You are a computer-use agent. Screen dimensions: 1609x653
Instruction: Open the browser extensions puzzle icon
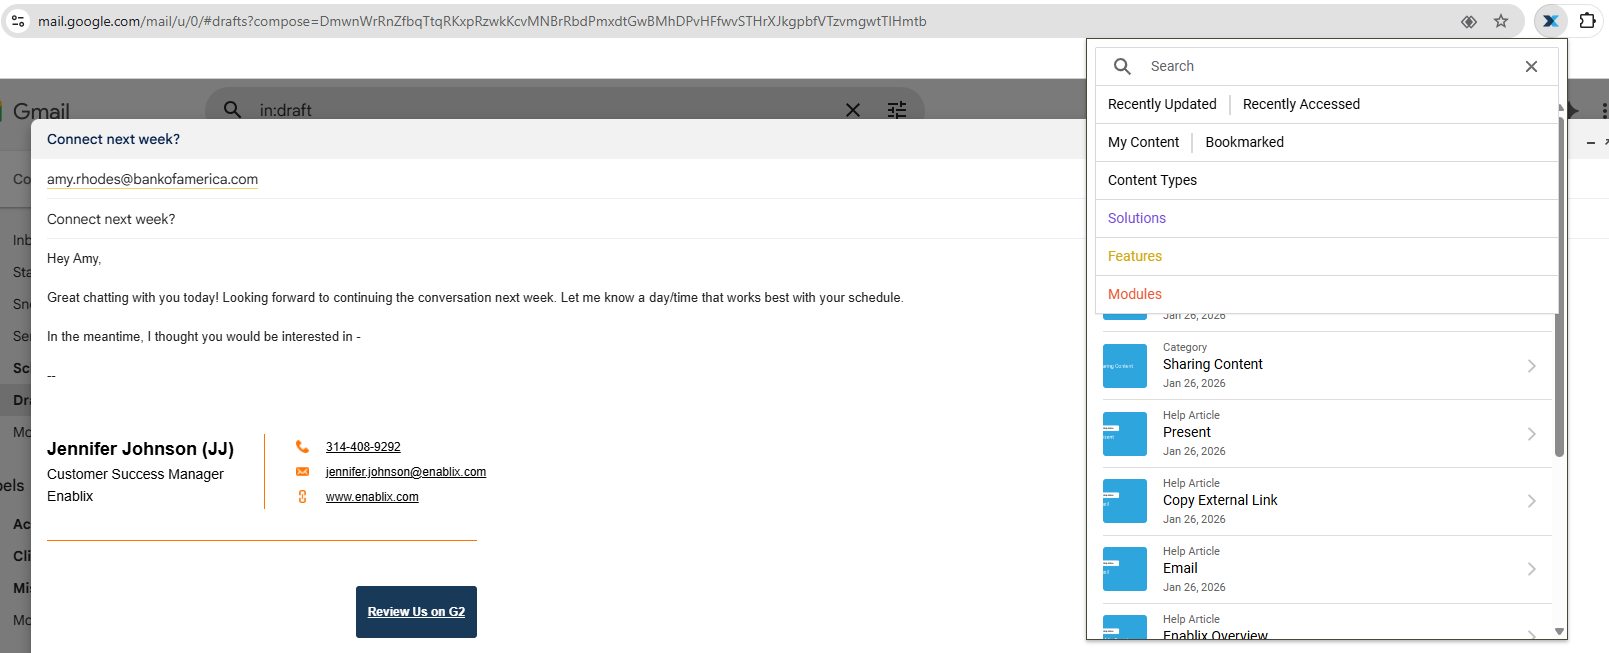click(1587, 21)
